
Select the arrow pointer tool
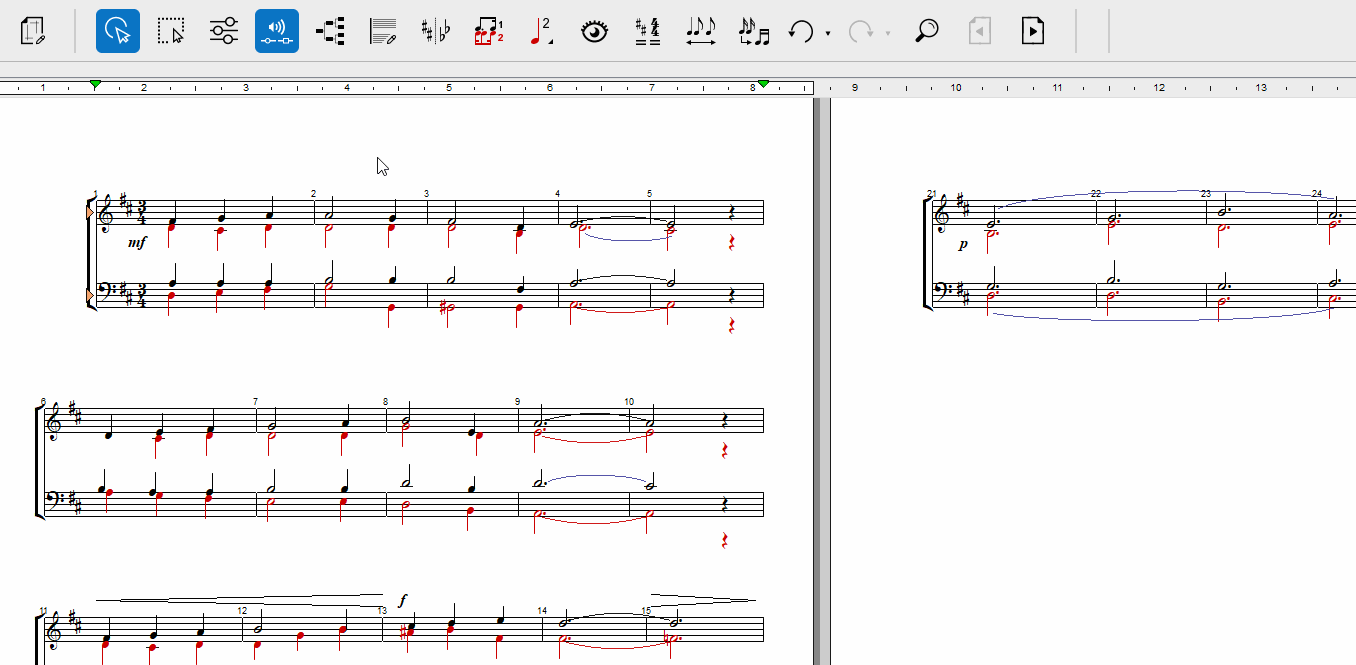[x=118, y=31]
